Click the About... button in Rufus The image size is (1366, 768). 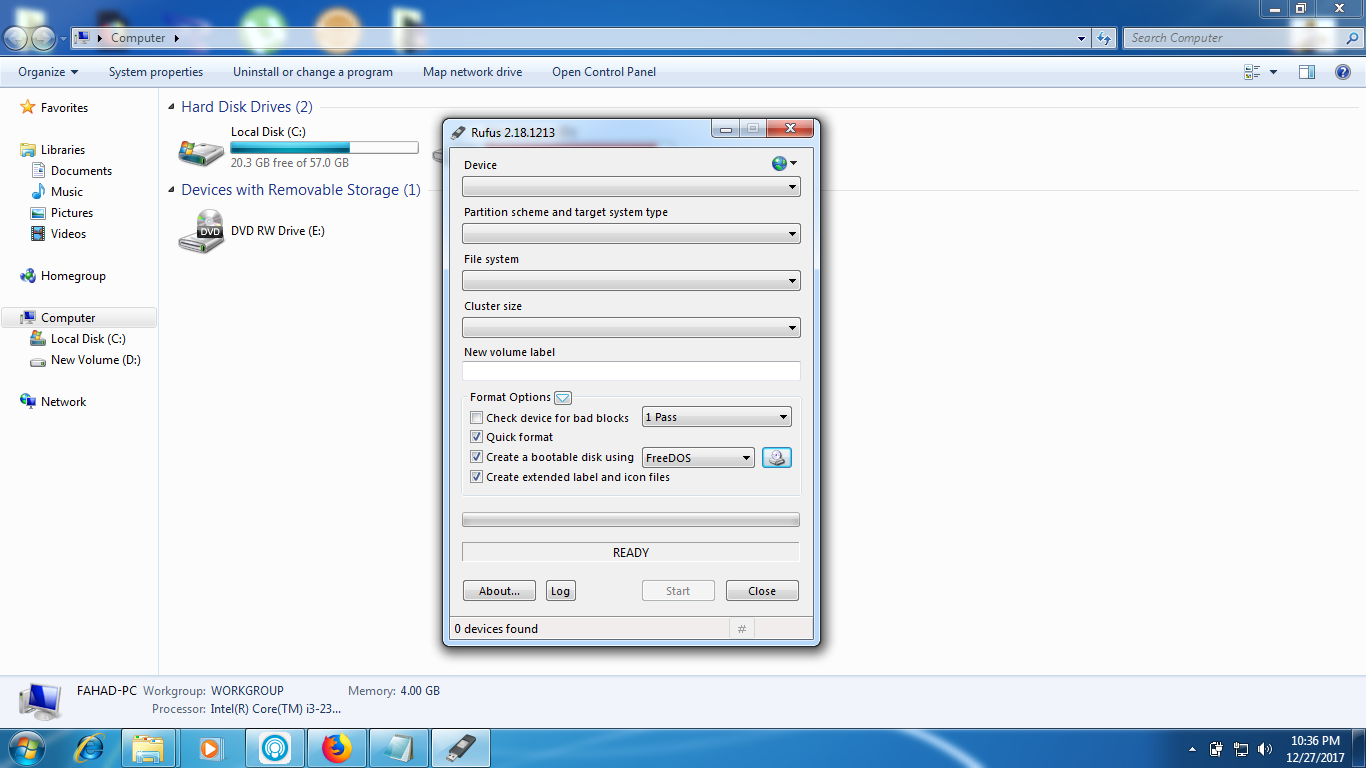(499, 591)
